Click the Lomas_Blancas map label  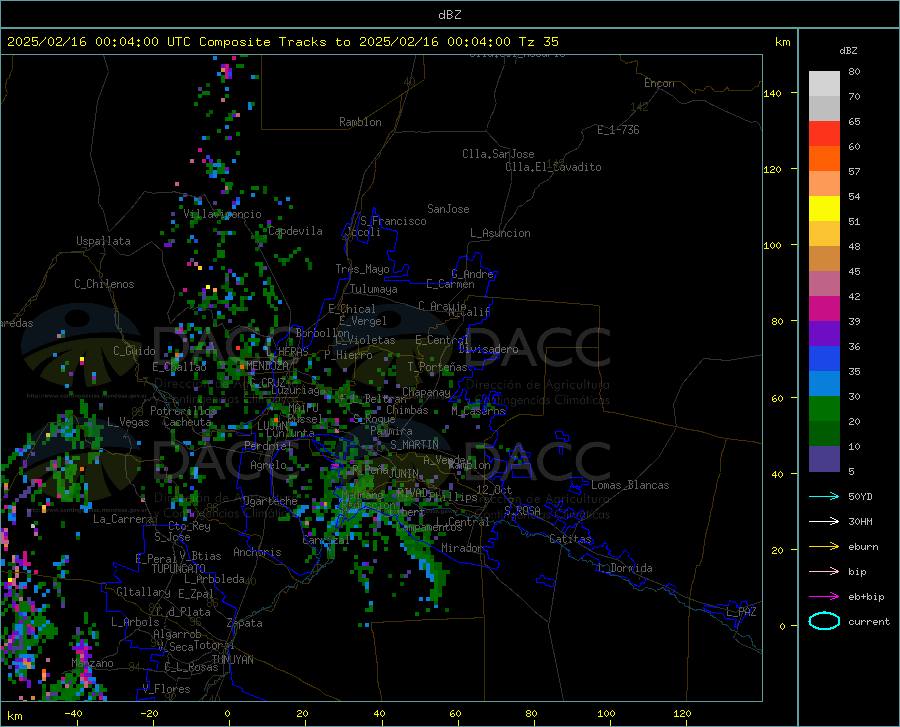(x=630, y=485)
